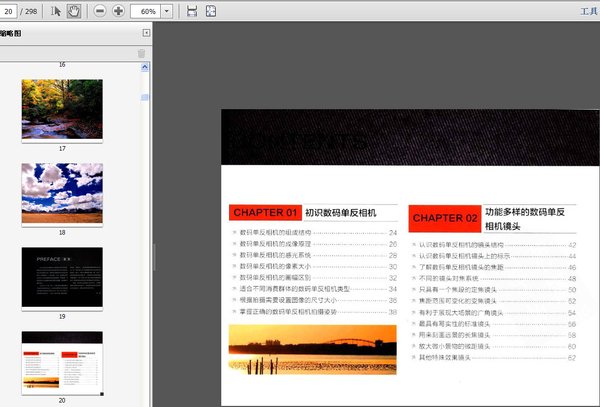Click the fit width scrolling icon
This screenshot has height=407, width=600.
coord(191,10)
